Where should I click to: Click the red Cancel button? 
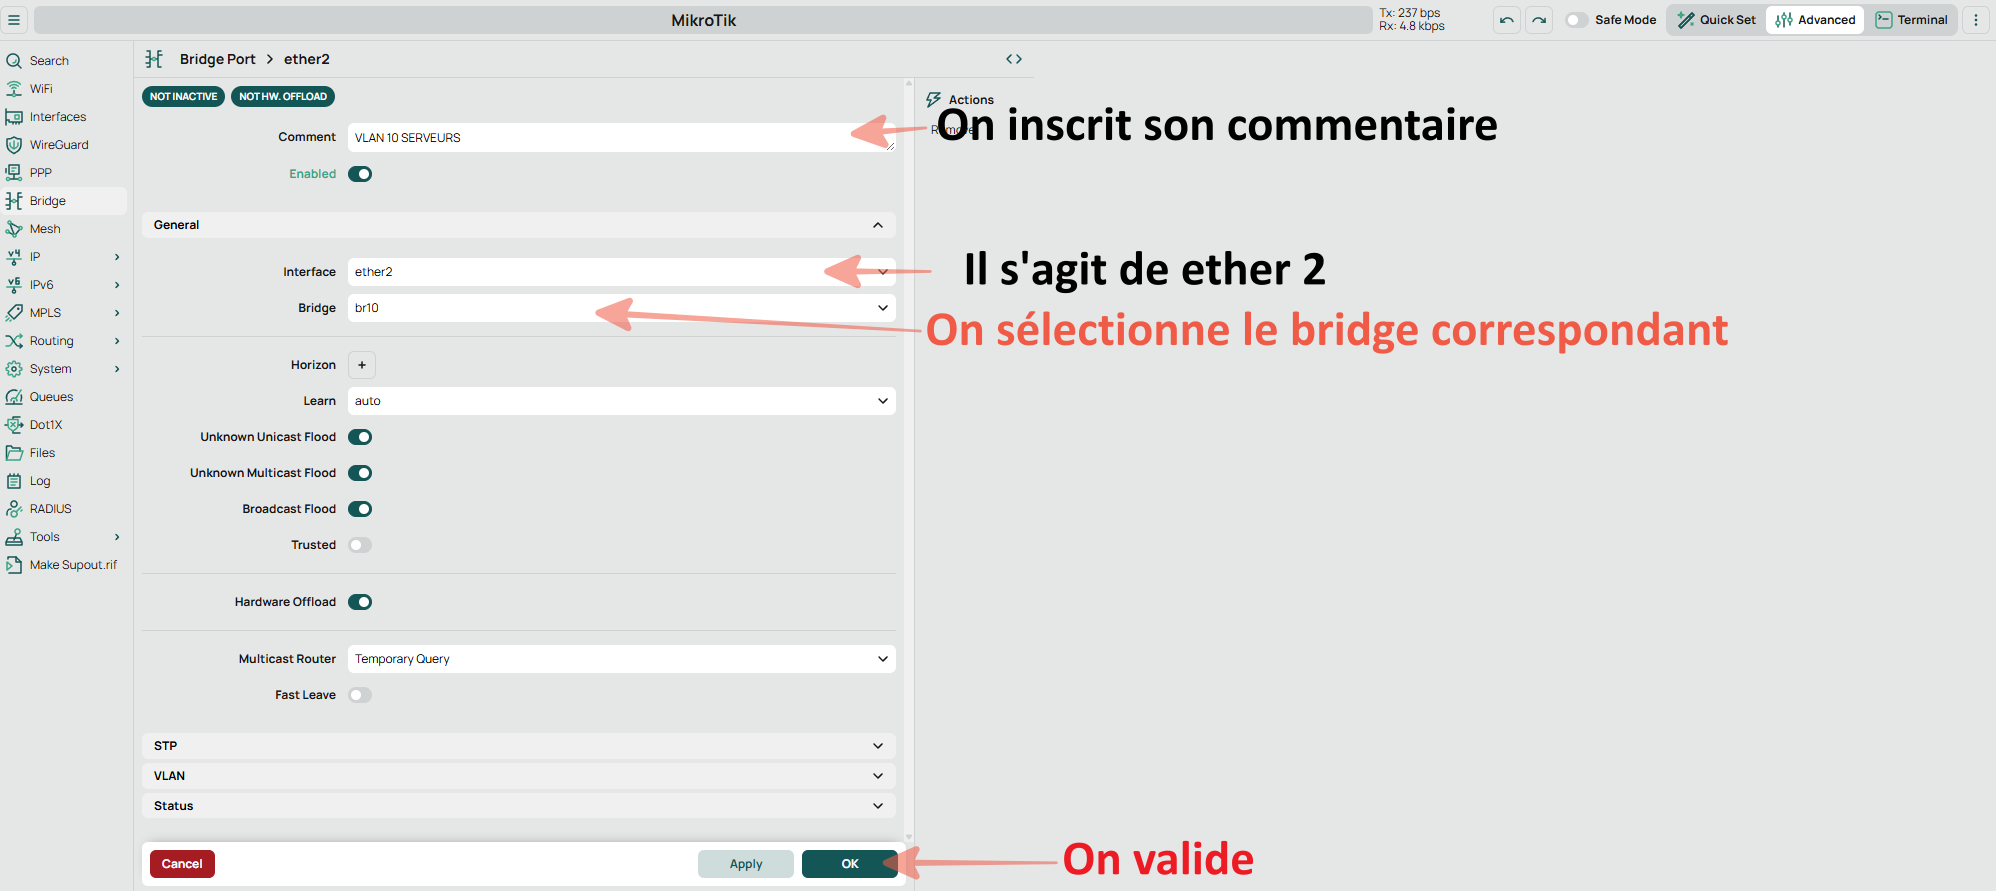click(x=182, y=864)
